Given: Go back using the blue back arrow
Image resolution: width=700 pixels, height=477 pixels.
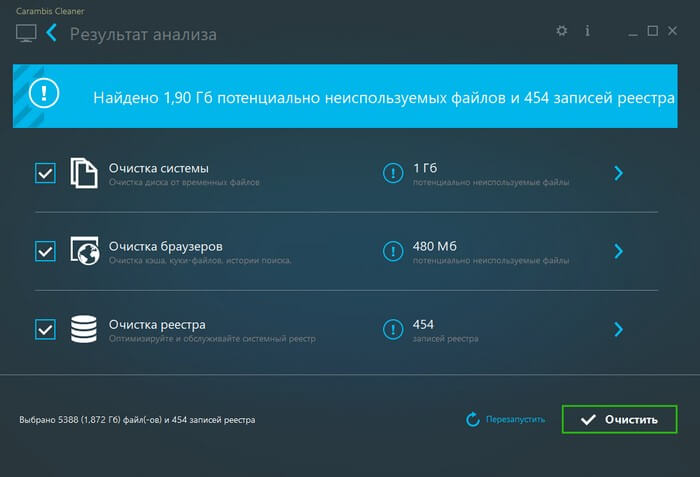Looking at the screenshot, I should [51, 33].
